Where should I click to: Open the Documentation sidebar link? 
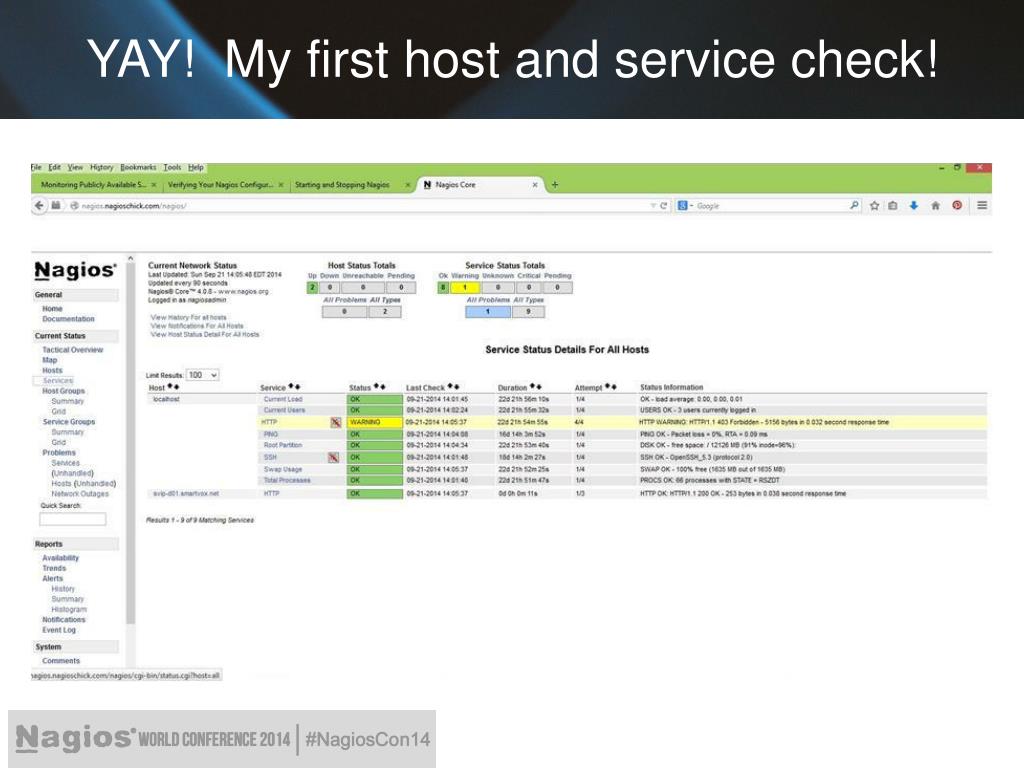[x=69, y=319]
